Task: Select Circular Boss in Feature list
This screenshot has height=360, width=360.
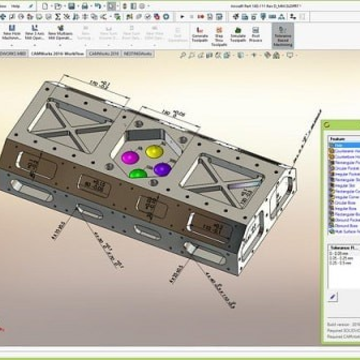Action: (344, 203)
